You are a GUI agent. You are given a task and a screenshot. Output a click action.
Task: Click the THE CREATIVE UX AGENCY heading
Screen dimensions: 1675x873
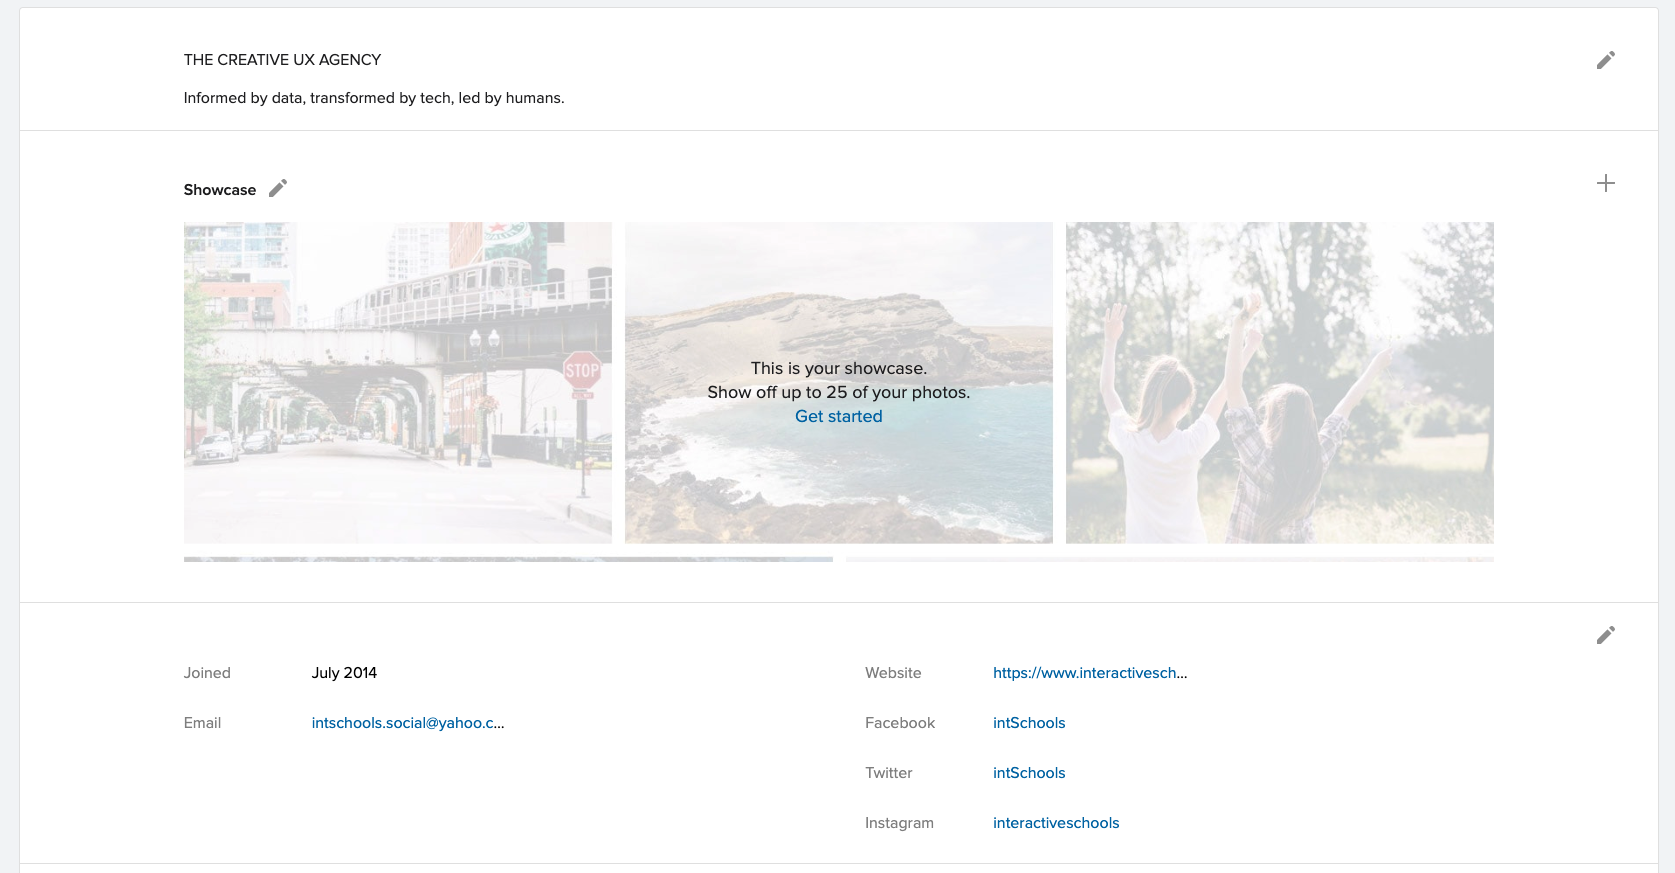pyautogui.click(x=282, y=60)
